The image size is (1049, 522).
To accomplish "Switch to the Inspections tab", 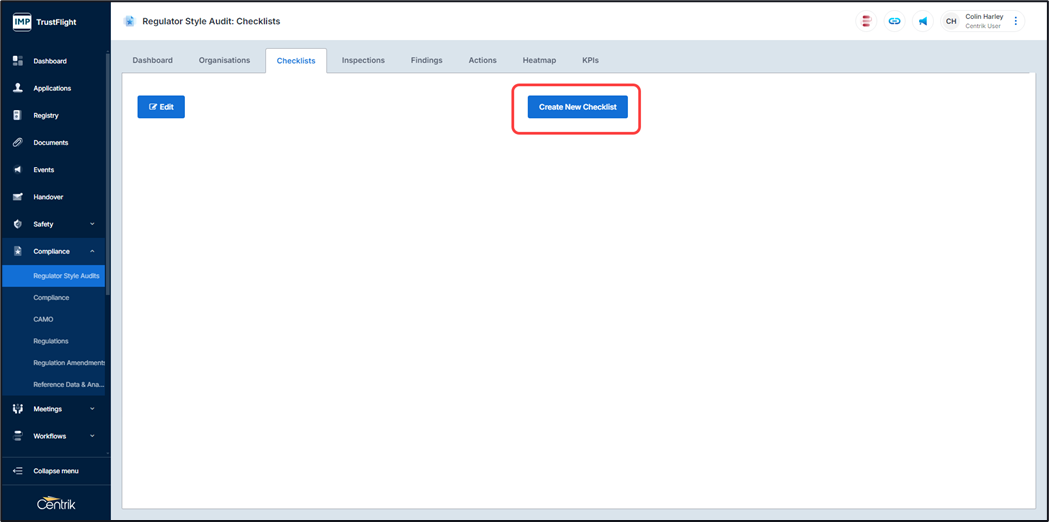I will (x=363, y=61).
